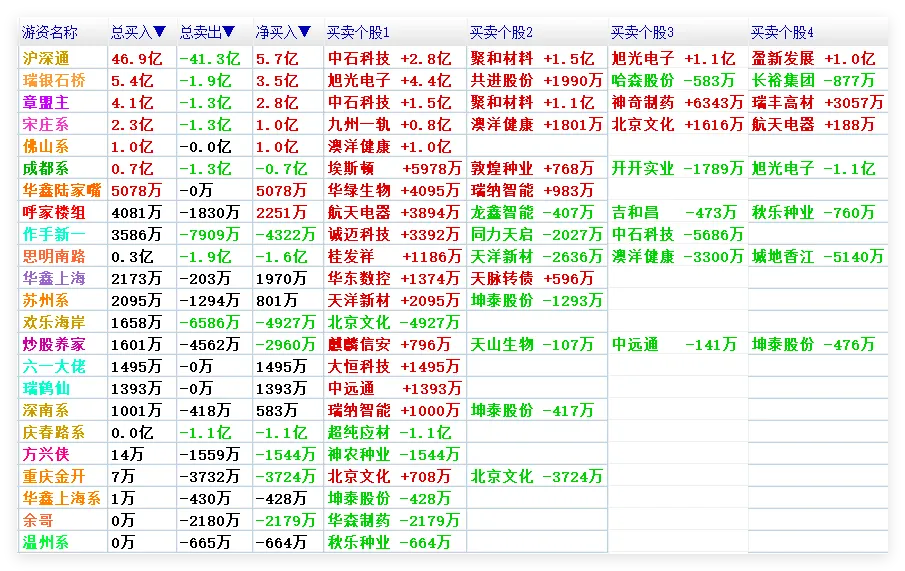
Task: Sort by the 净买入 arrow
Action: click(x=305, y=32)
